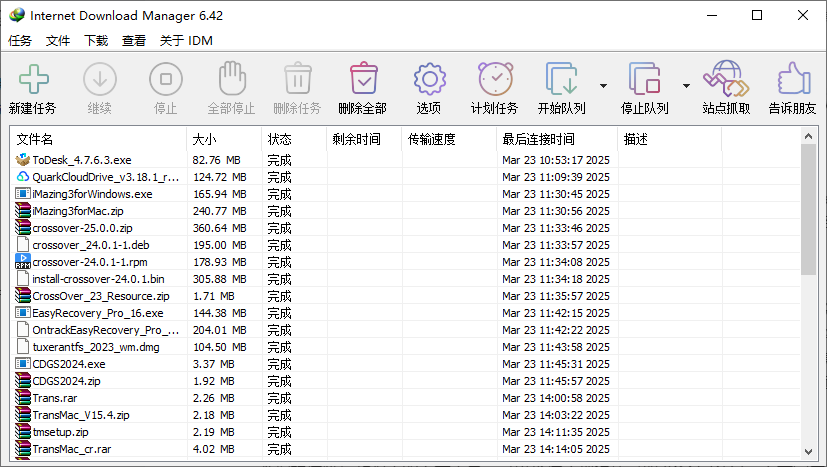Select TransMac_V15.4.zip file name
827x467 pixels.
coord(81,415)
